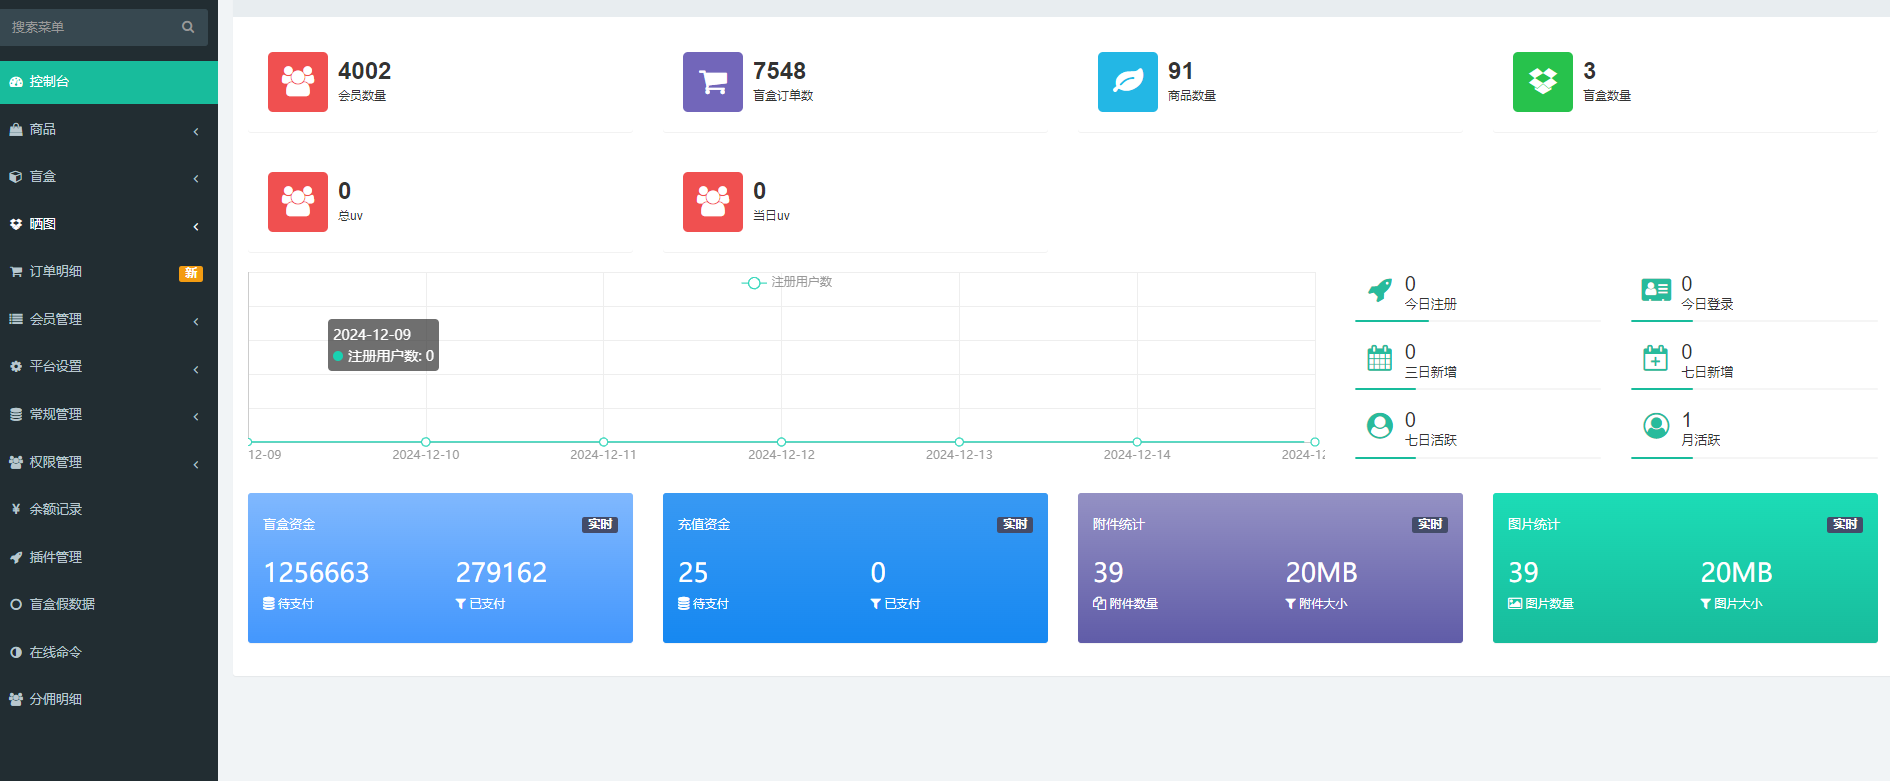Click the 4002 会员数量 figure

tap(365, 71)
